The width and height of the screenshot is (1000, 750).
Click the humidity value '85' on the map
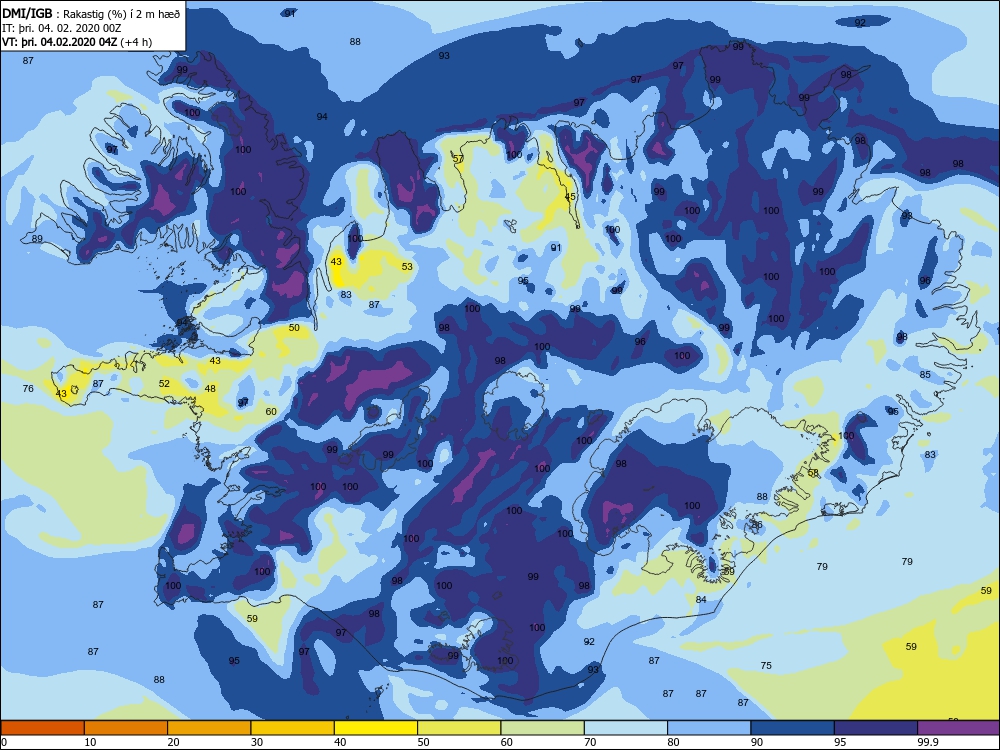(925, 374)
